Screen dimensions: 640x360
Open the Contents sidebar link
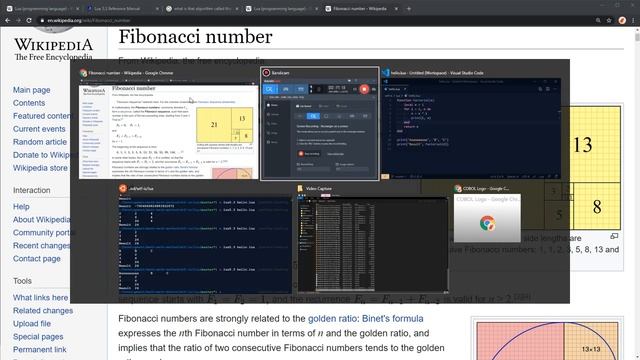click(x=29, y=103)
